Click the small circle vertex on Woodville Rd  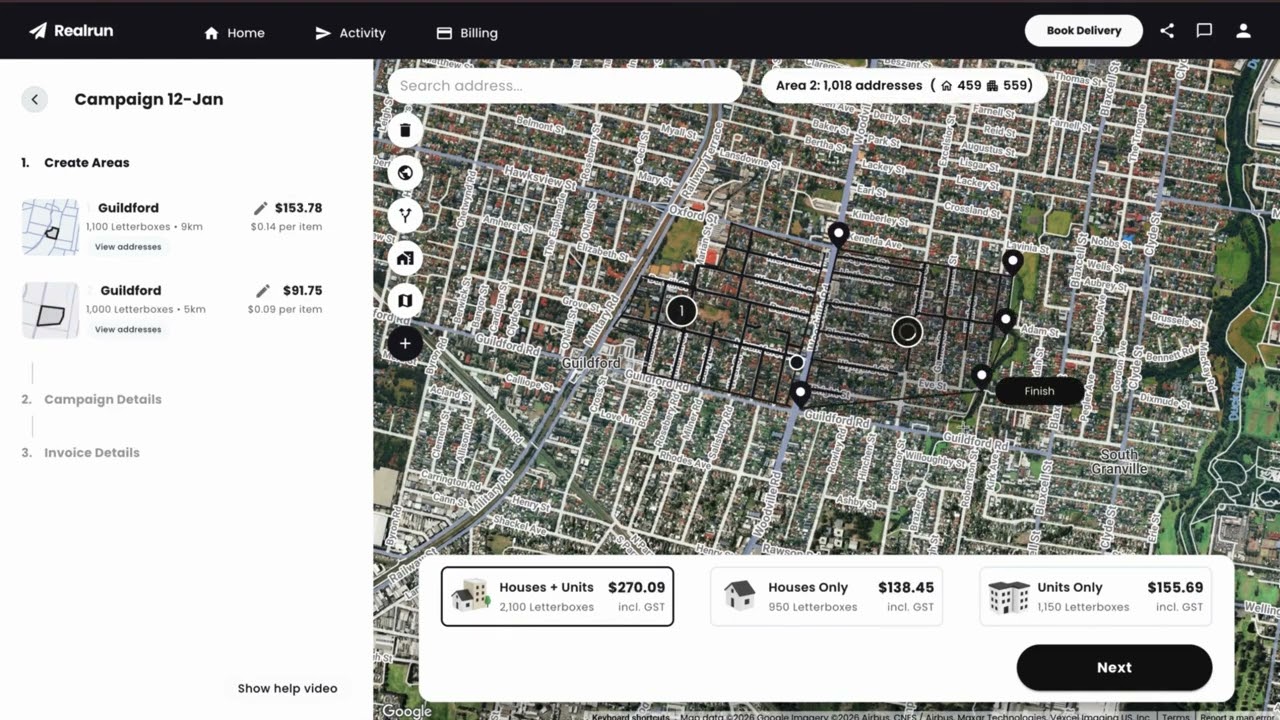tap(796, 362)
